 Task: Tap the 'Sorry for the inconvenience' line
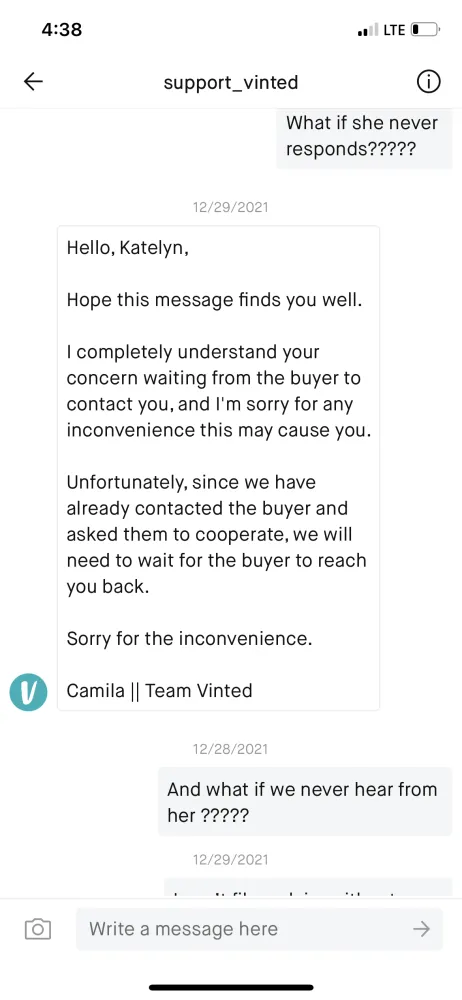[190, 638]
